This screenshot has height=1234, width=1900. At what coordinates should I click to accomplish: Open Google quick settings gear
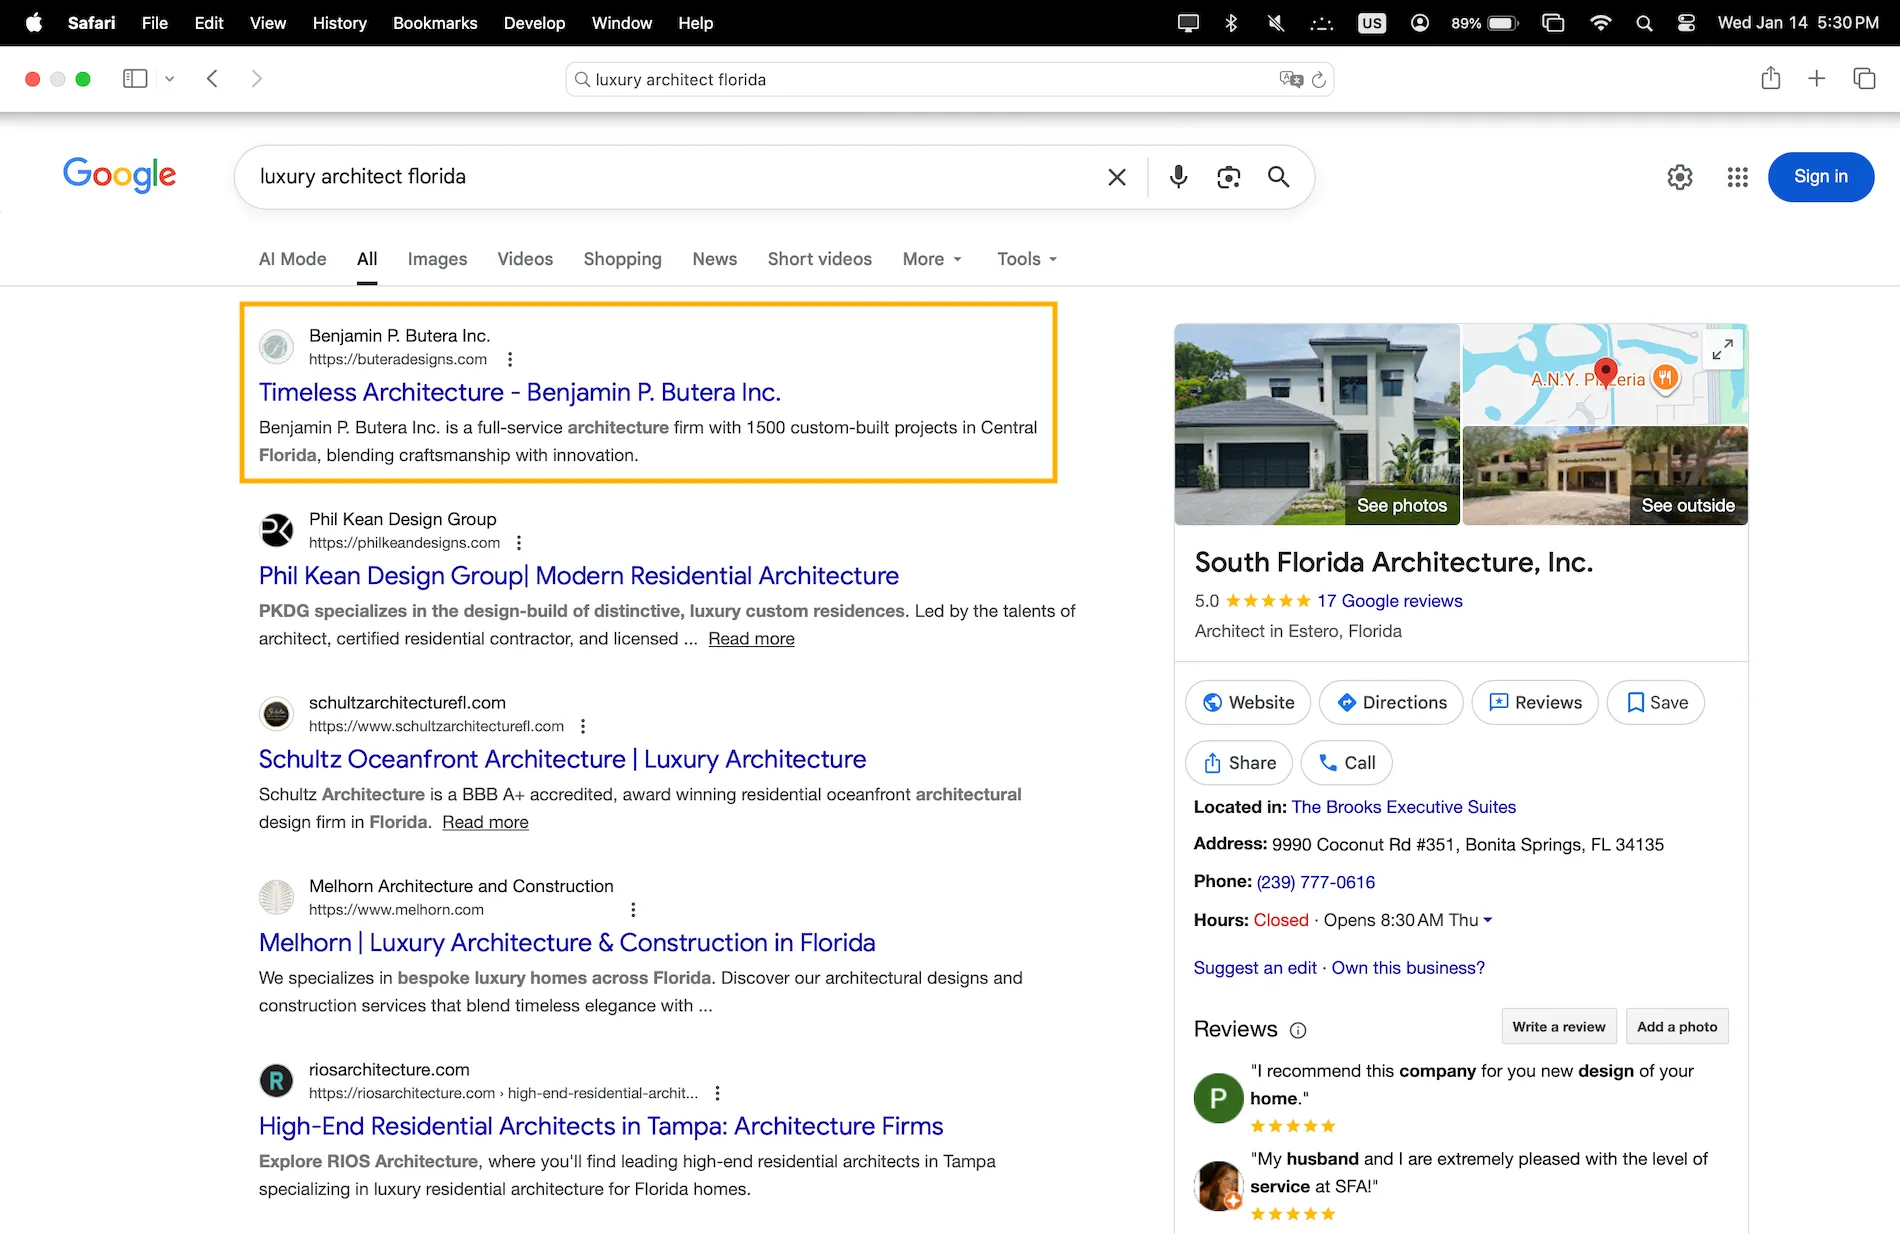(1680, 177)
